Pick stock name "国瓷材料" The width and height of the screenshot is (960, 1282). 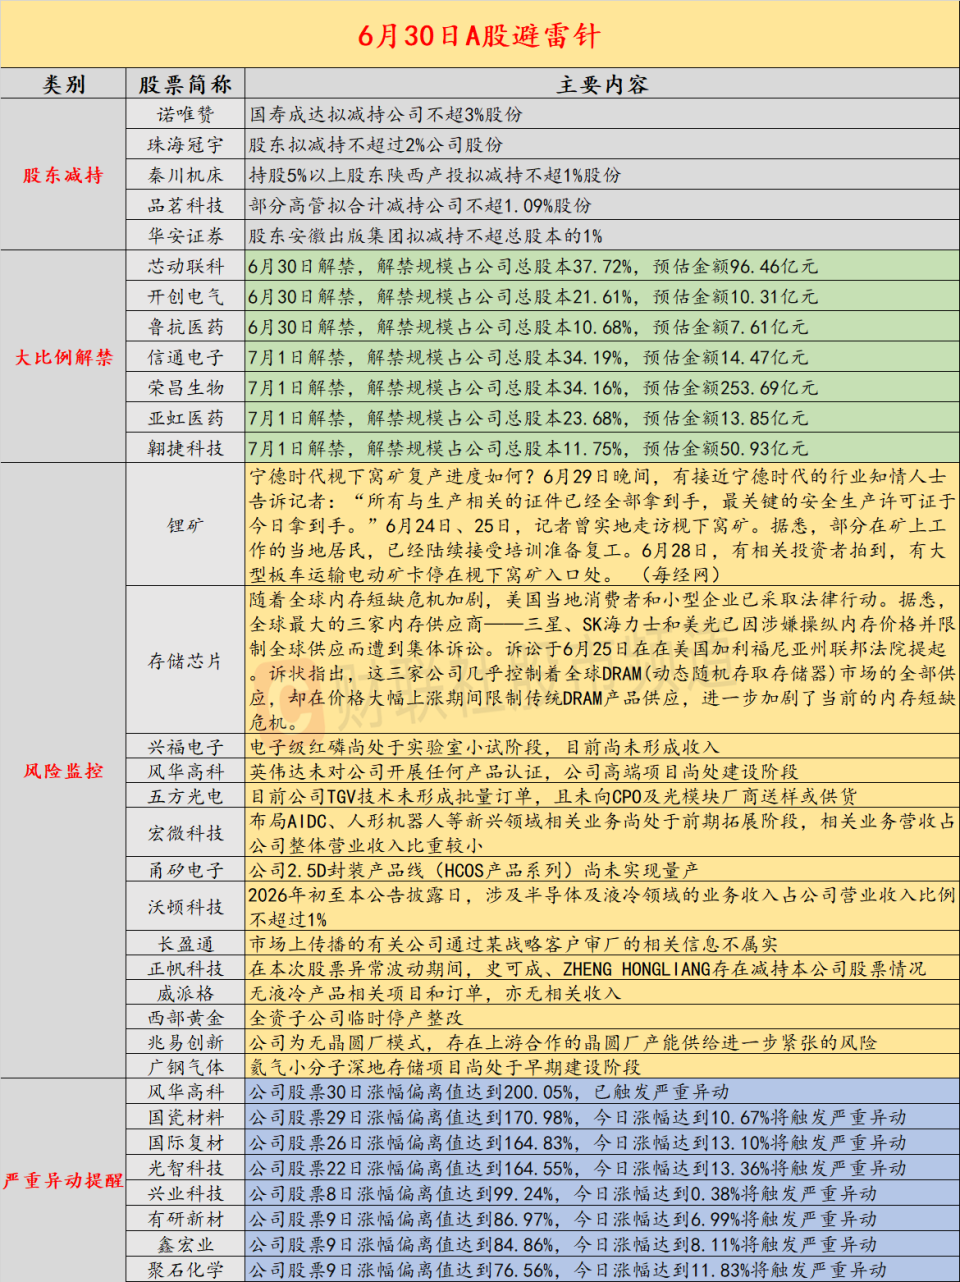(x=186, y=1118)
